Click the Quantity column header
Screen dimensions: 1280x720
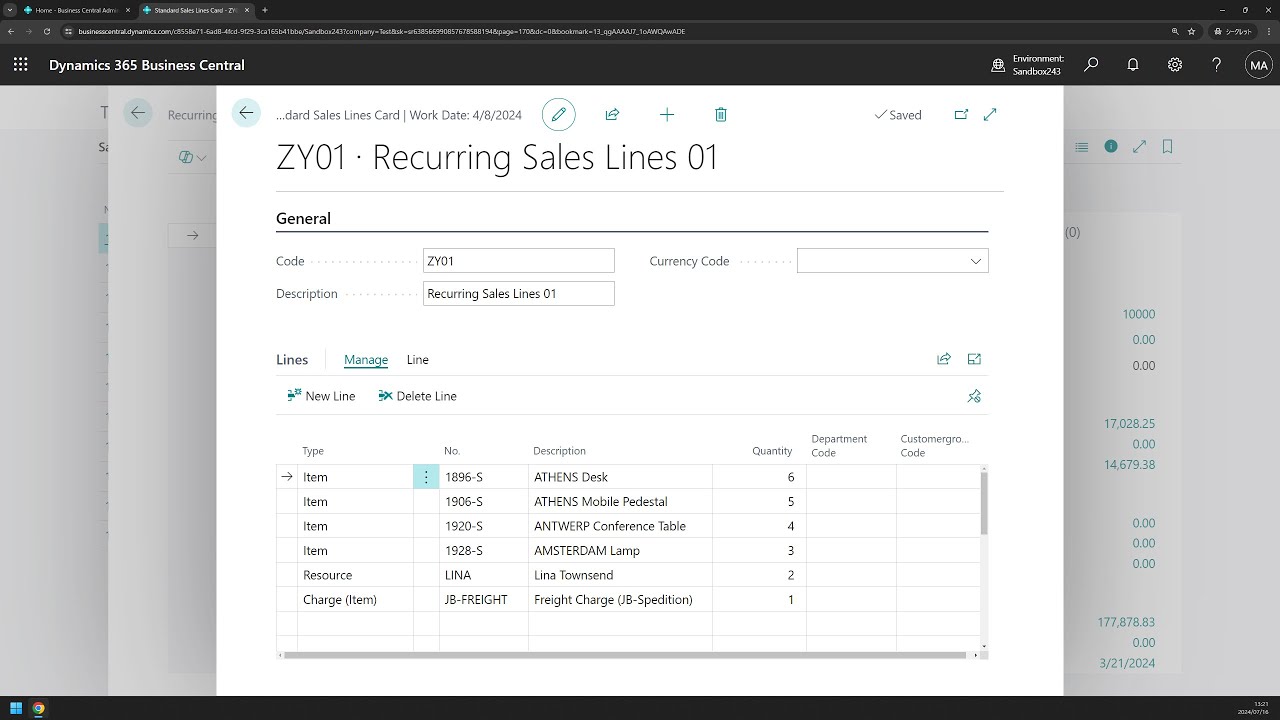coord(772,451)
